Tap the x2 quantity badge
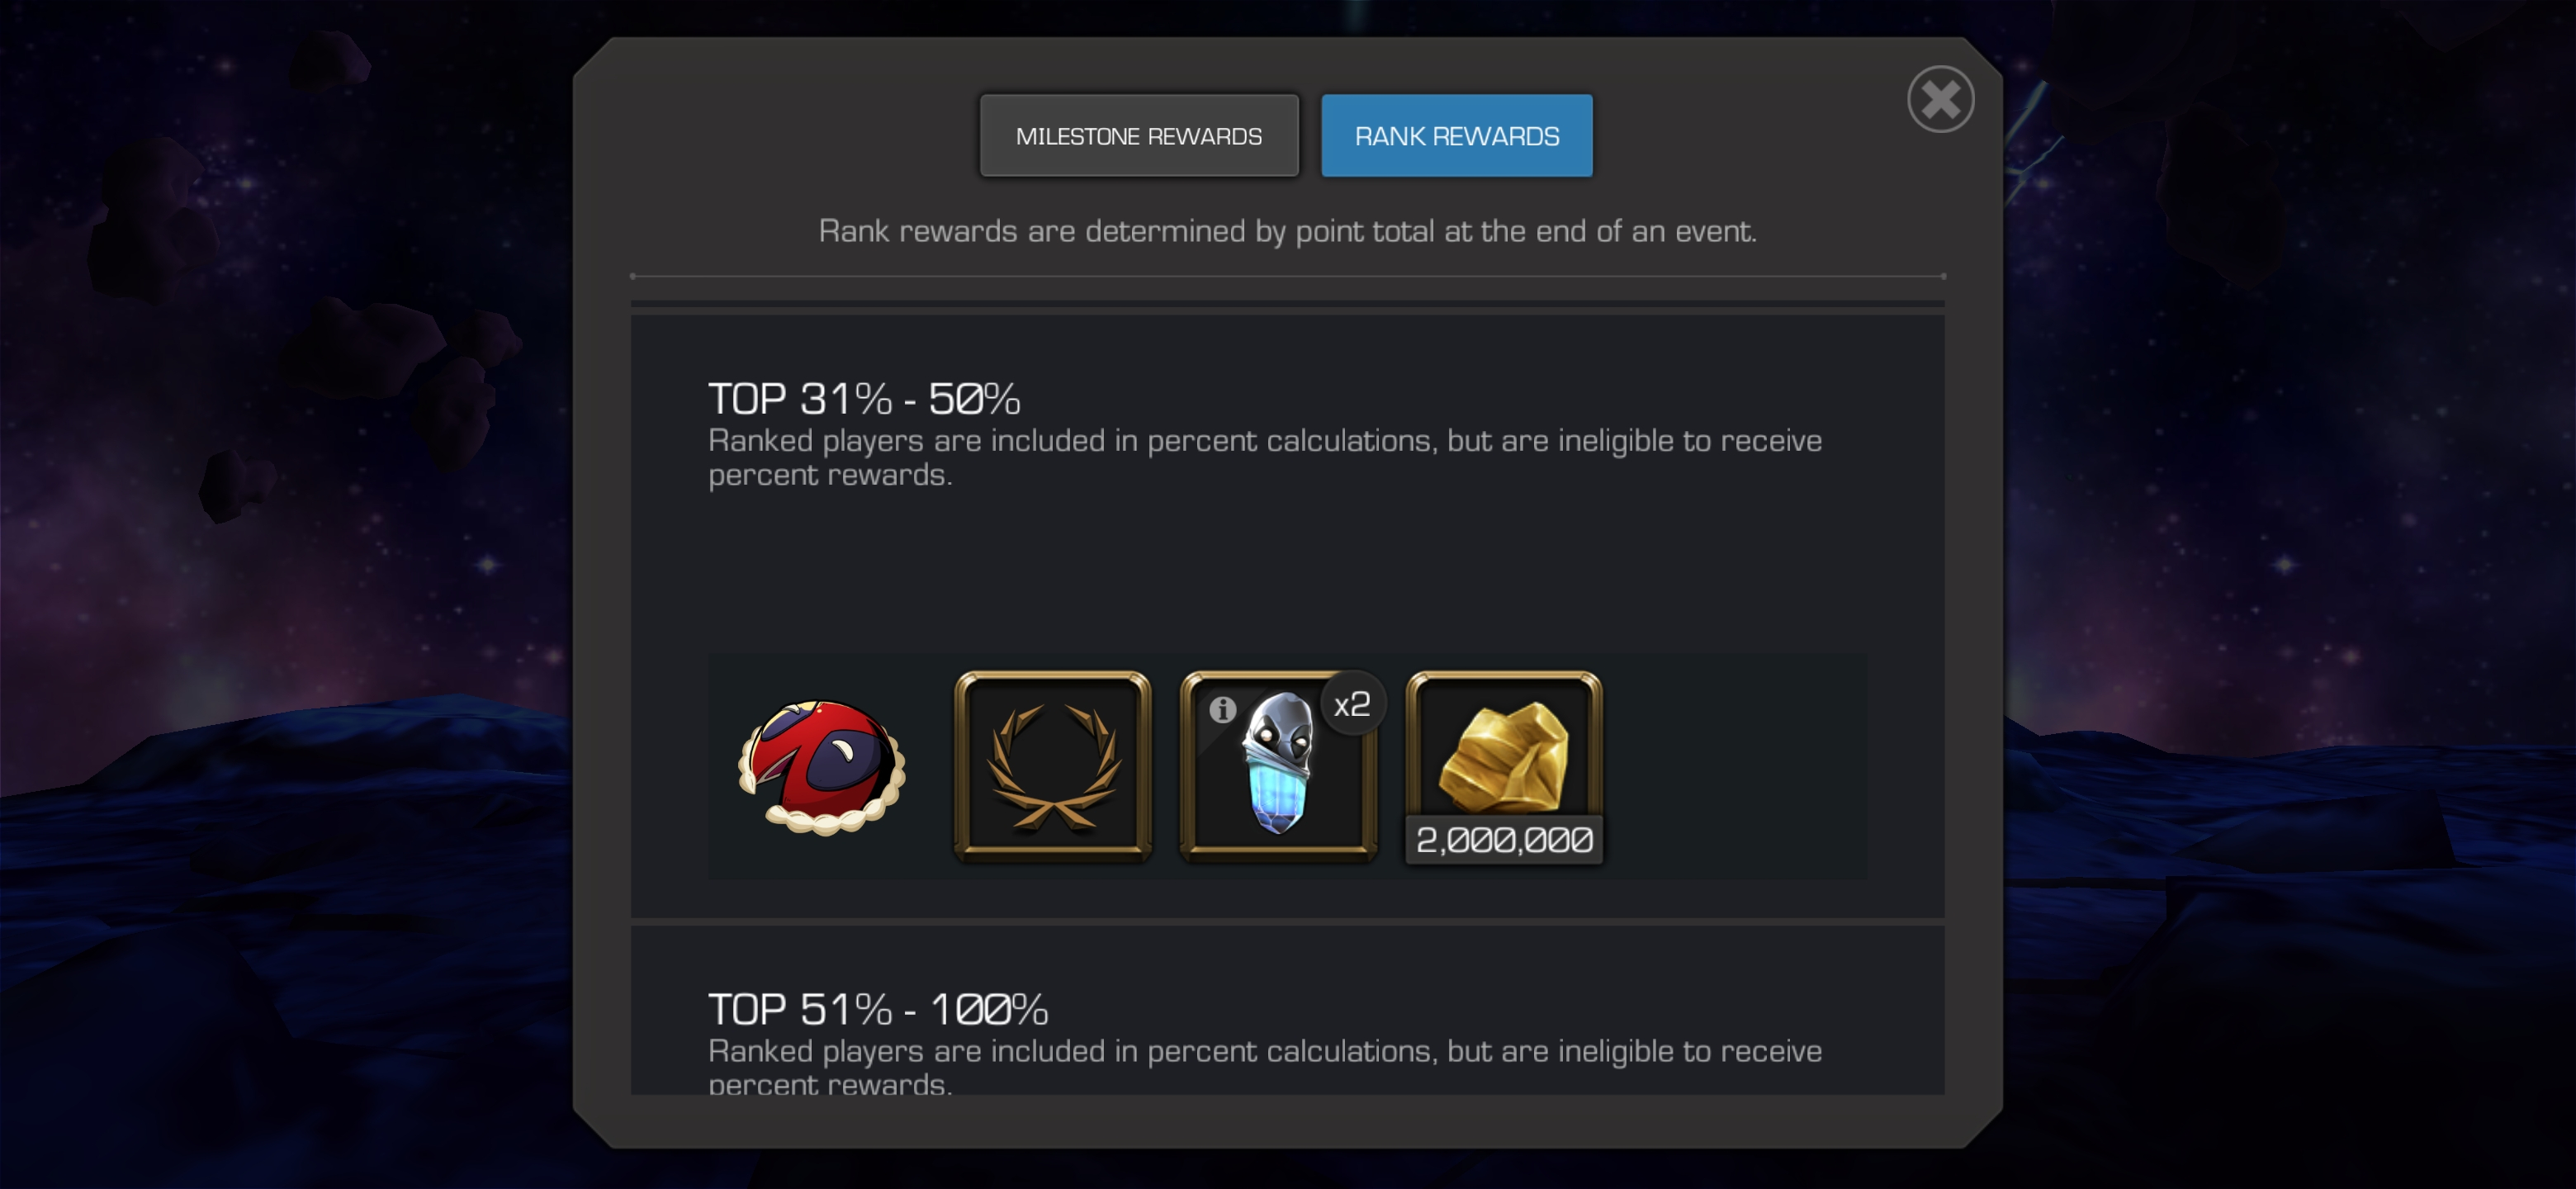Viewport: 2576px width, 1189px height. (x=1352, y=704)
